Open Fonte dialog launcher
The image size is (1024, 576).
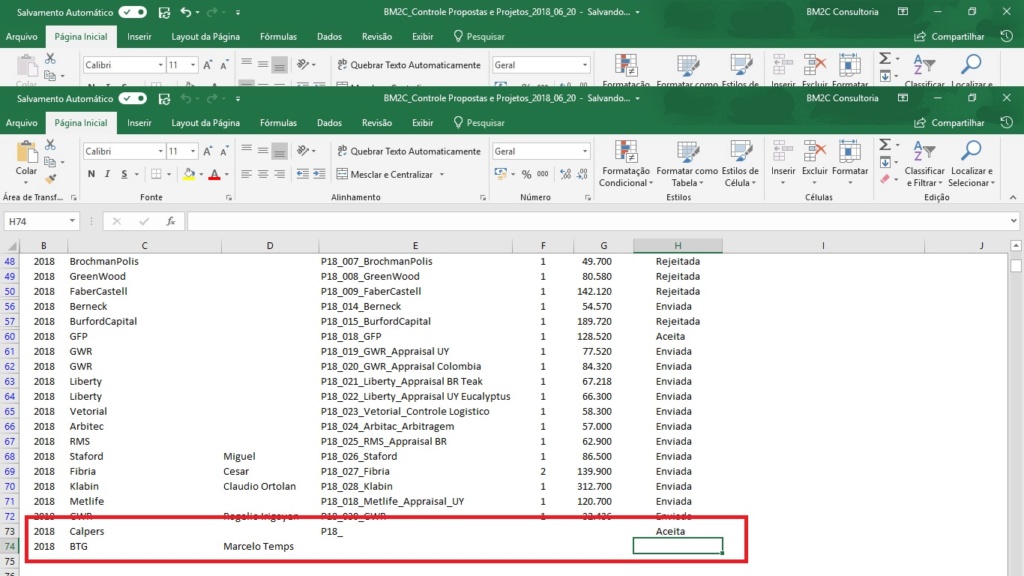point(229,198)
